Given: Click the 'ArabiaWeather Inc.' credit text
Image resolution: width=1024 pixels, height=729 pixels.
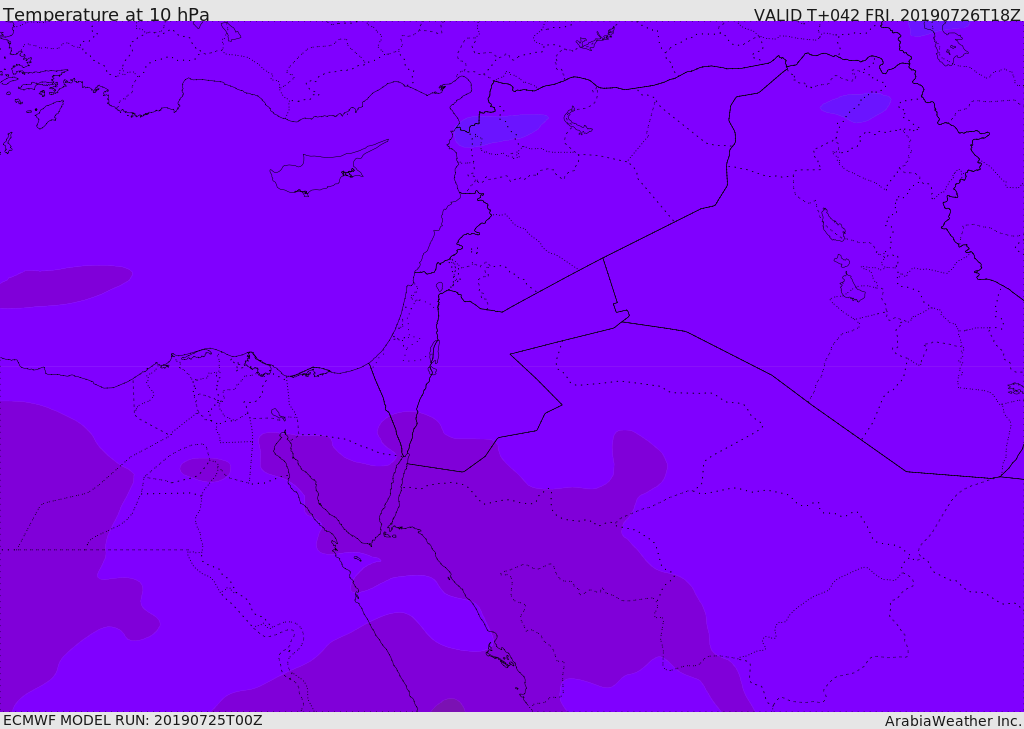Looking at the screenshot, I should pos(953,721).
